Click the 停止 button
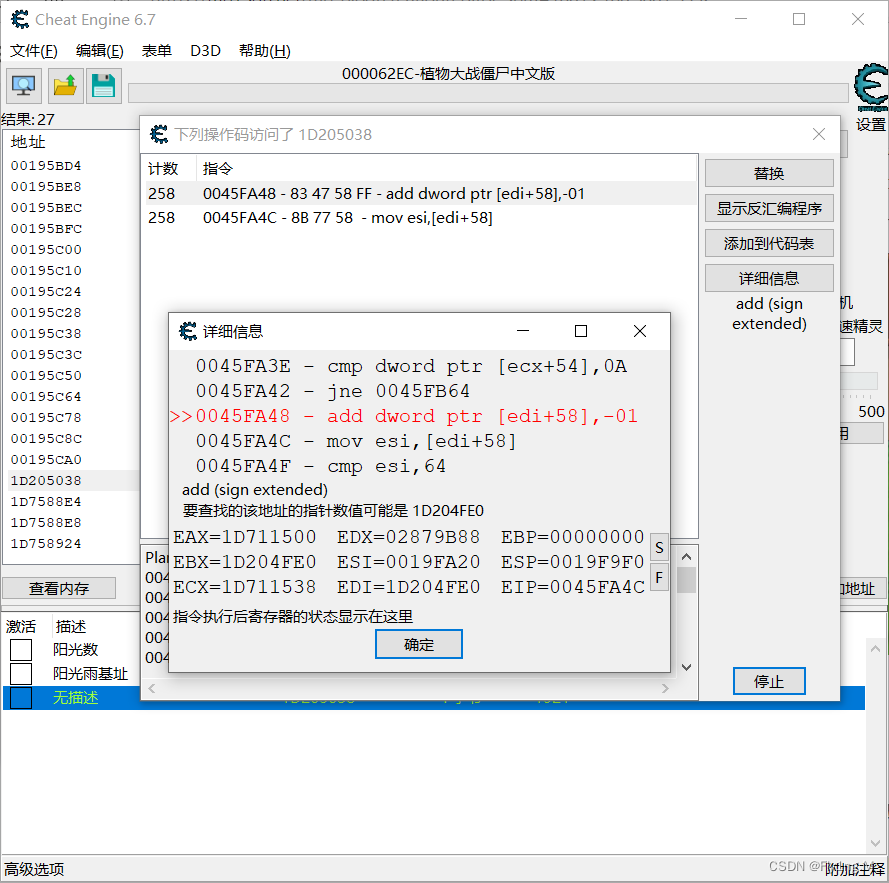The height and width of the screenshot is (883, 889). coord(769,681)
